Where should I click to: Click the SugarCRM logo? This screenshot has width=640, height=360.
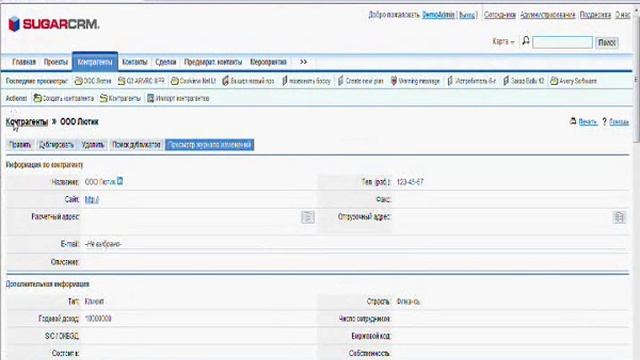(x=53, y=24)
